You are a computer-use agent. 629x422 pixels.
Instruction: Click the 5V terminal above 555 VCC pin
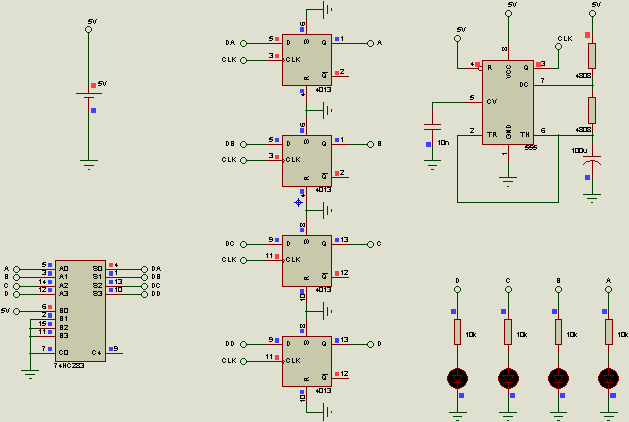[x=508, y=14]
